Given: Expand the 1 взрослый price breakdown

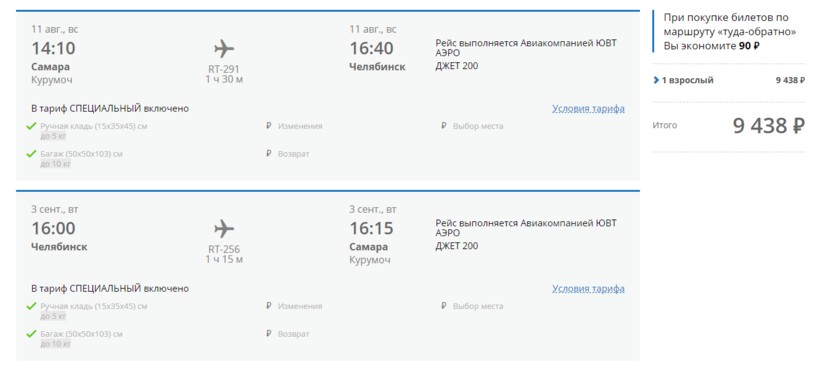Looking at the screenshot, I should point(683,80).
